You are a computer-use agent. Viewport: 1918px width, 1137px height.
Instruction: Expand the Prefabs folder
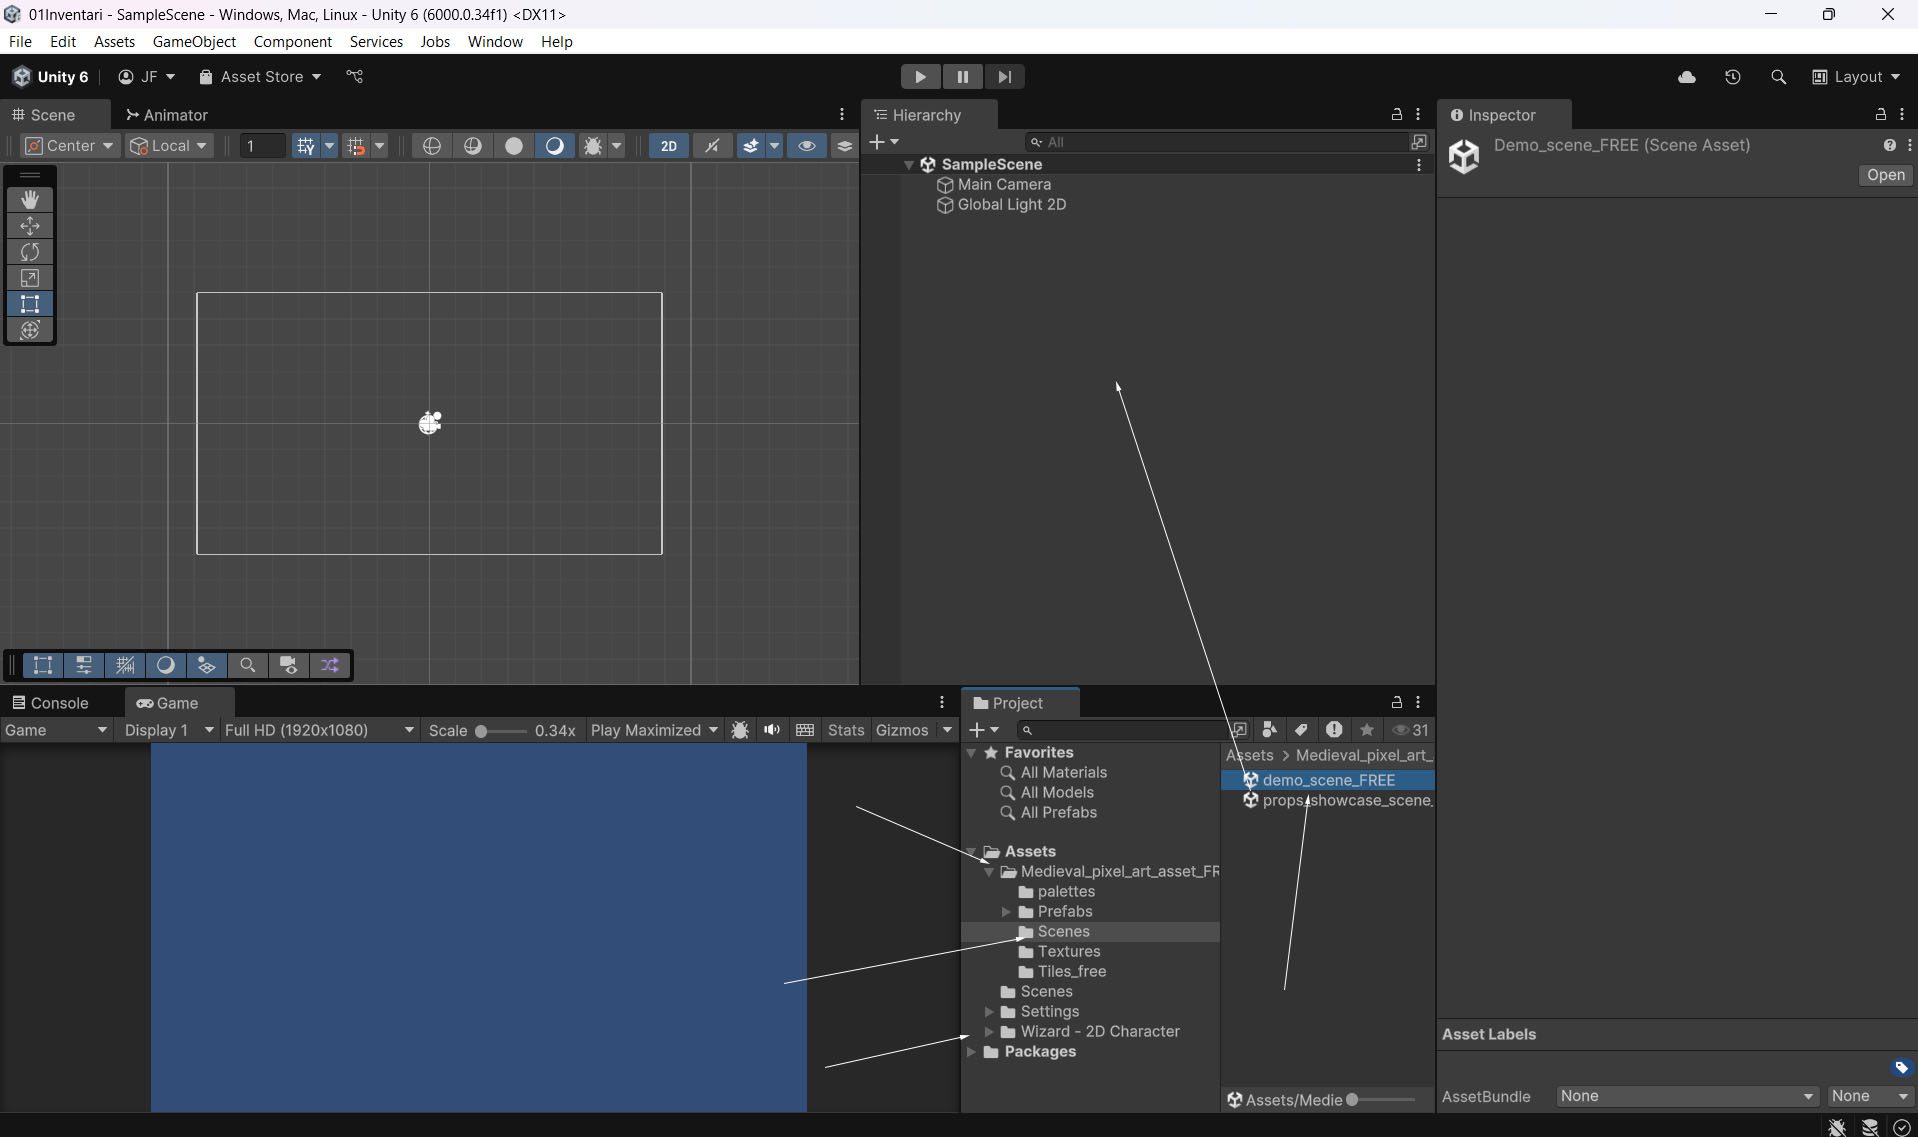point(1006,912)
